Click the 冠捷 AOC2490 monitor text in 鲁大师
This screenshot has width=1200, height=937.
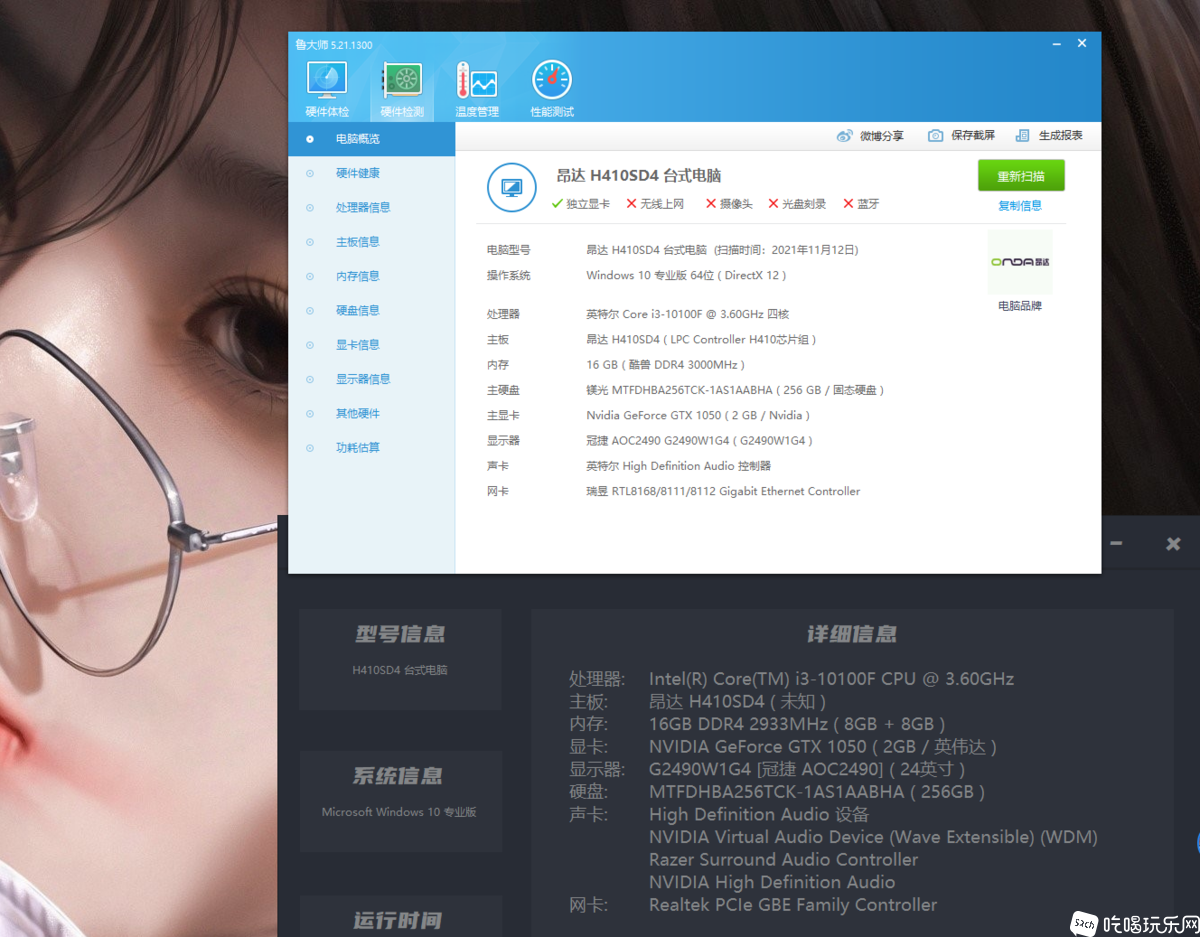point(699,441)
